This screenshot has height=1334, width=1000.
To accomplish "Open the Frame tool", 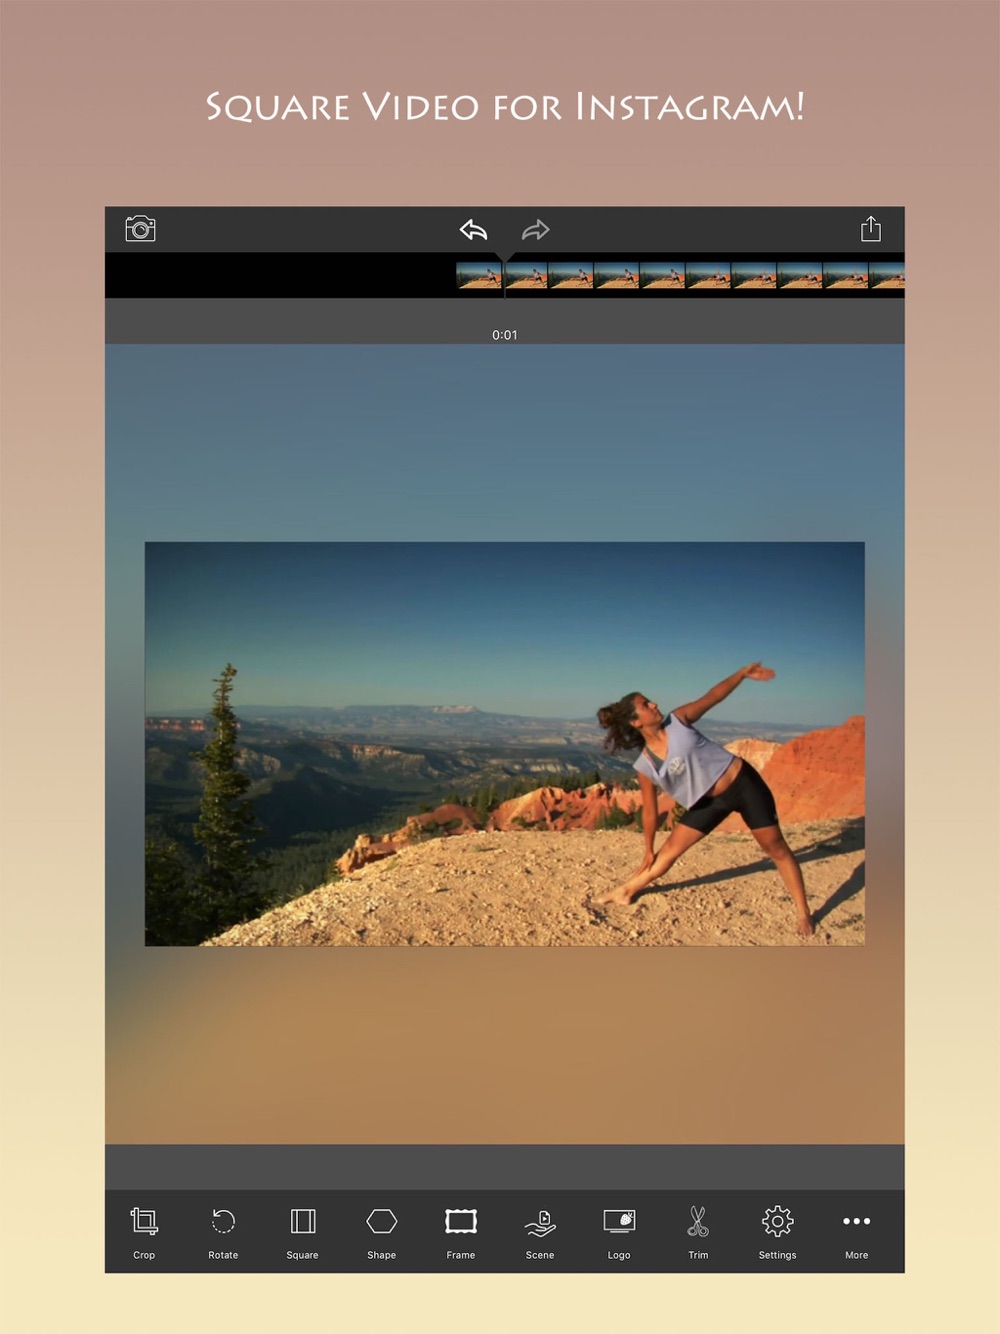I will pos(461,1232).
